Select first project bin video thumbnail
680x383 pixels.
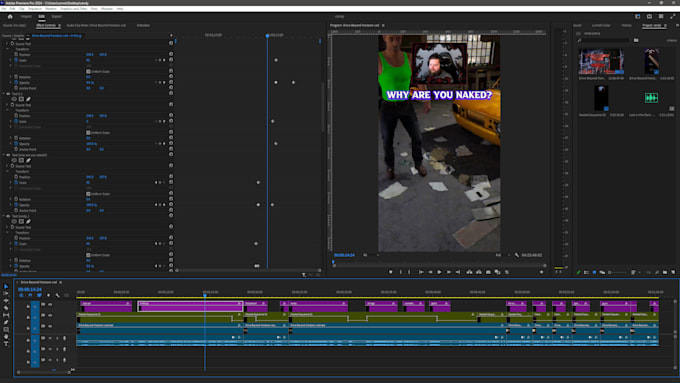(602, 61)
